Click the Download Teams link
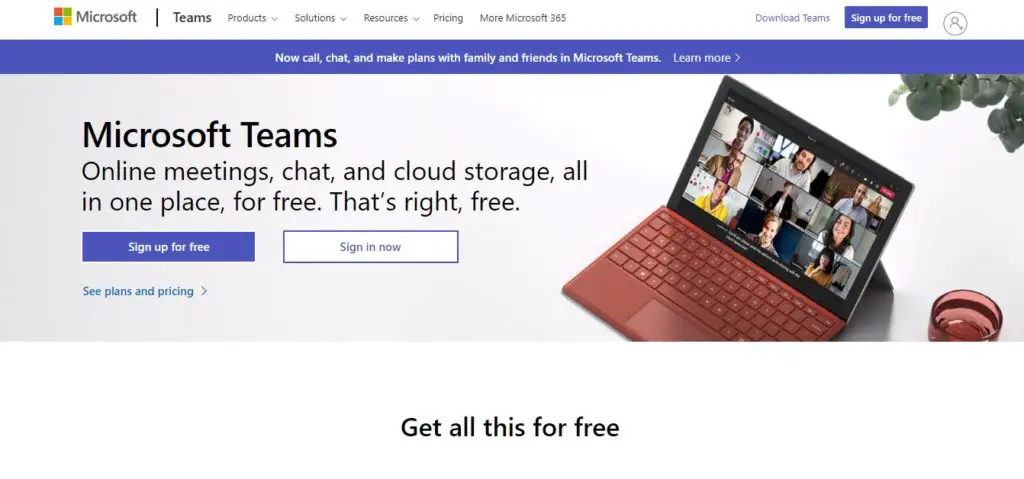Image resolution: width=1024 pixels, height=479 pixels. 792,18
